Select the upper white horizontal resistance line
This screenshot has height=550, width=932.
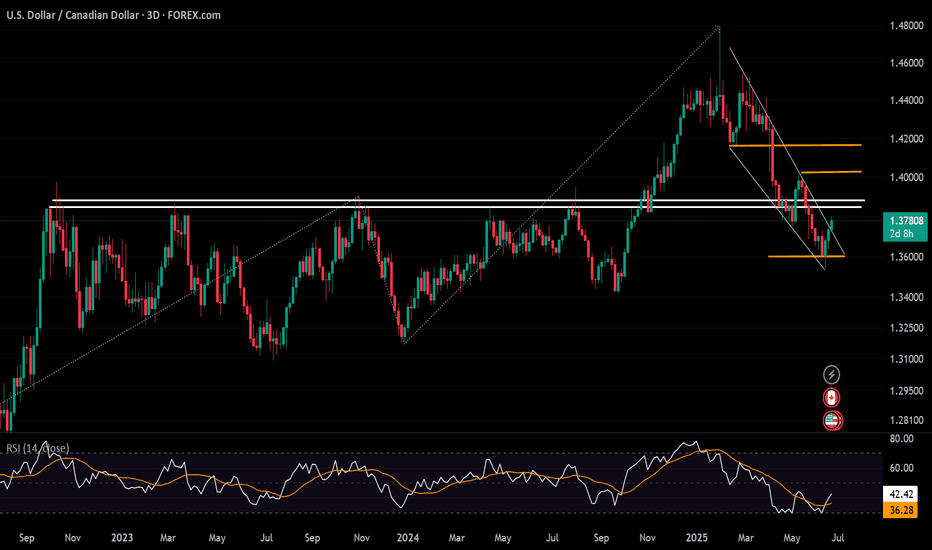(x=458, y=200)
